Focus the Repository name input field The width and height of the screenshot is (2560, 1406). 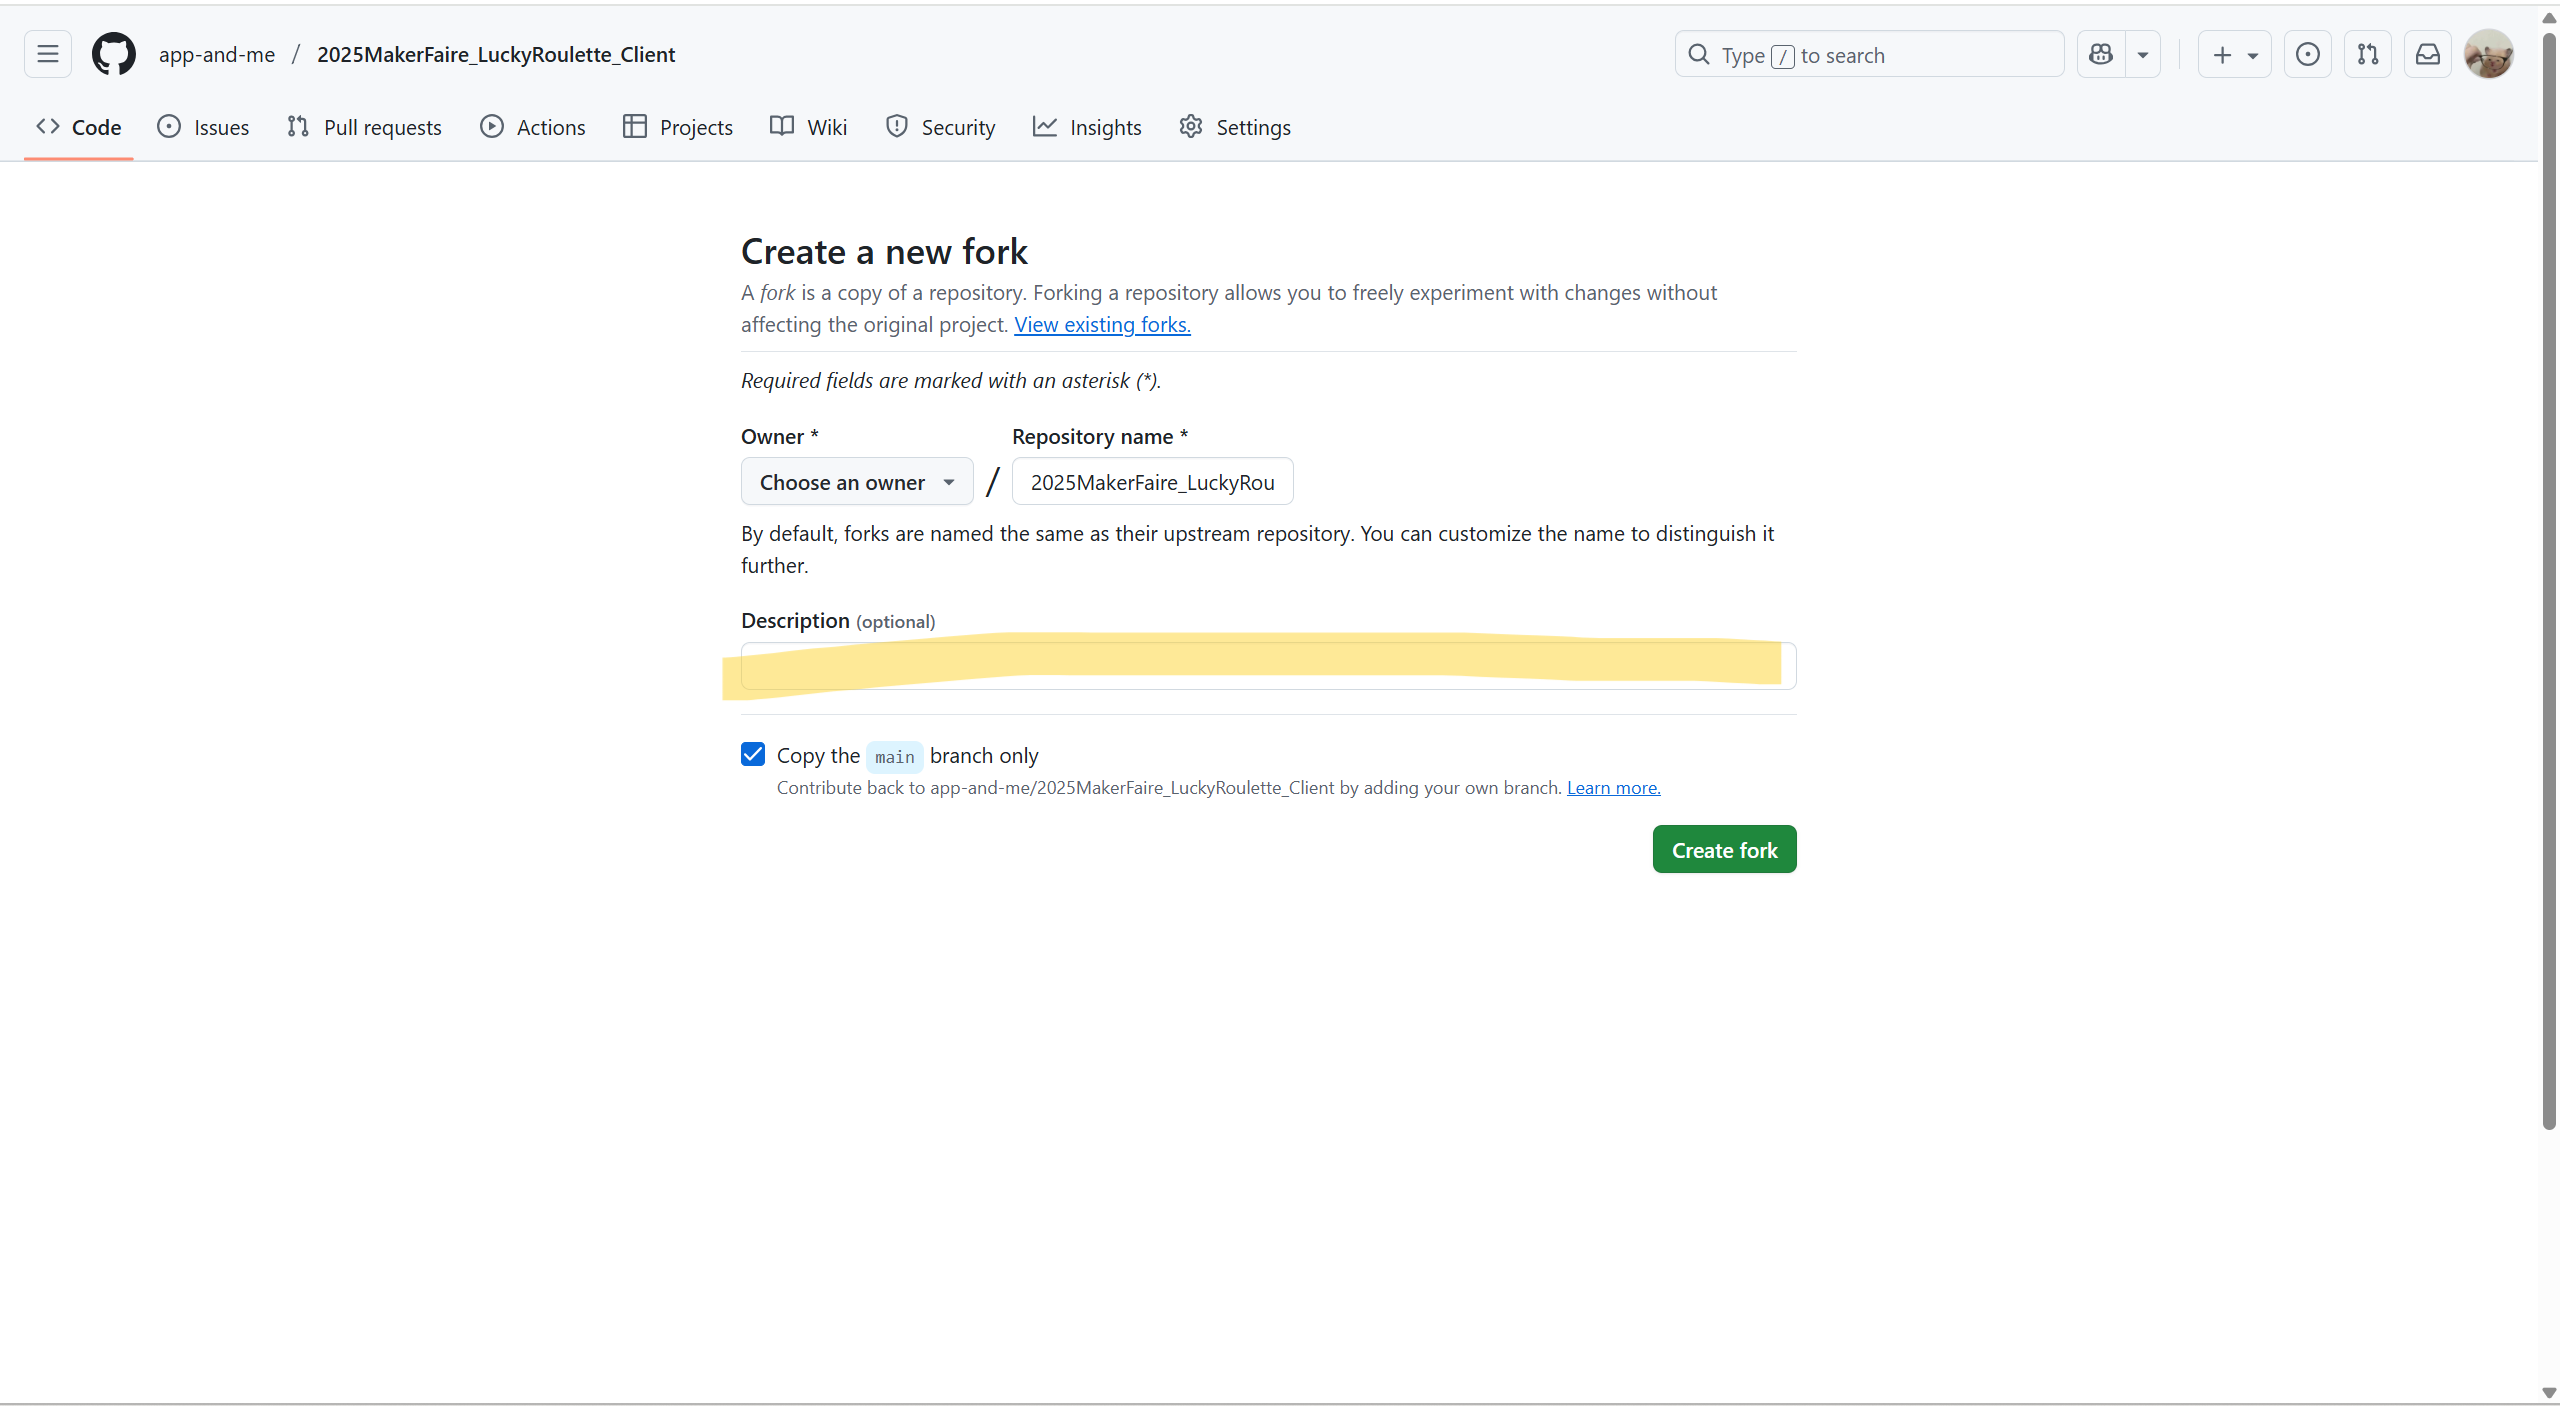coord(1152,482)
